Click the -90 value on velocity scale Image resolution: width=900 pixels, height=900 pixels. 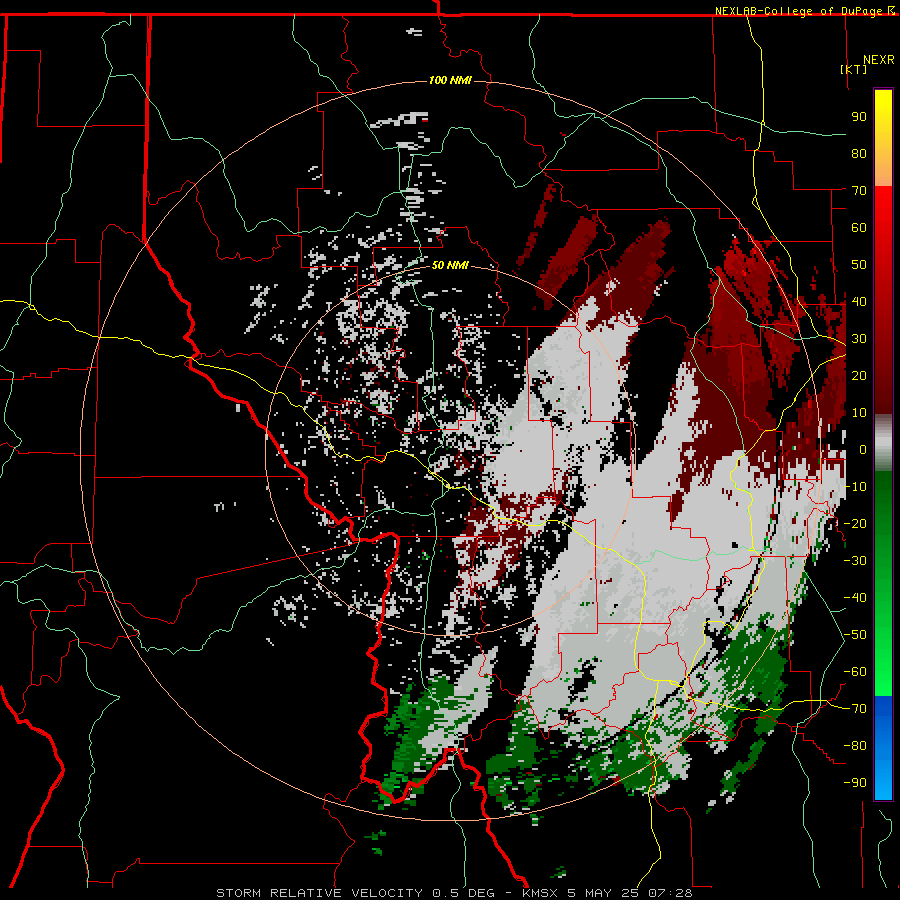[855, 783]
